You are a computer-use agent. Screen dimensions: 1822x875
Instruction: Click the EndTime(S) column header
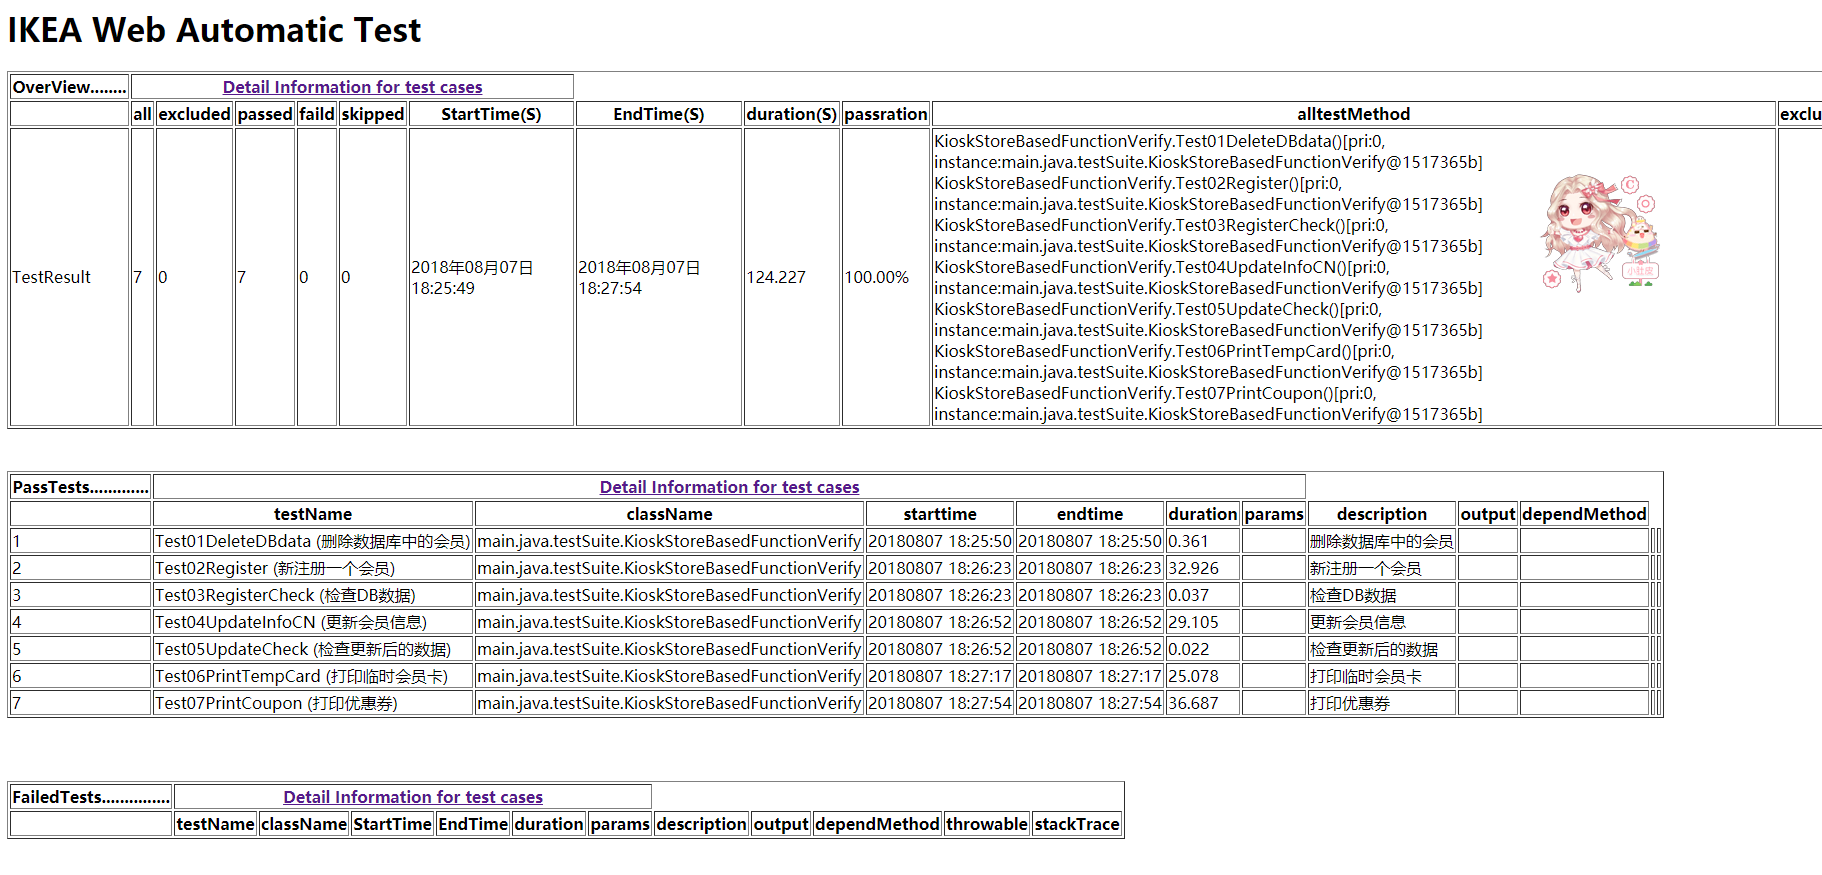pyautogui.click(x=659, y=114)
